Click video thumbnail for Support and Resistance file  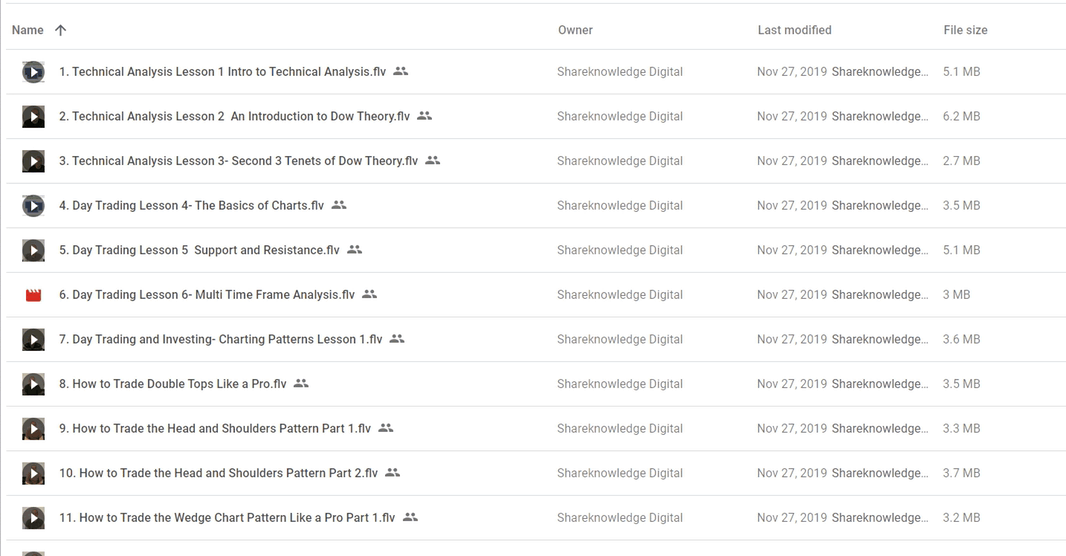(33, 250)
